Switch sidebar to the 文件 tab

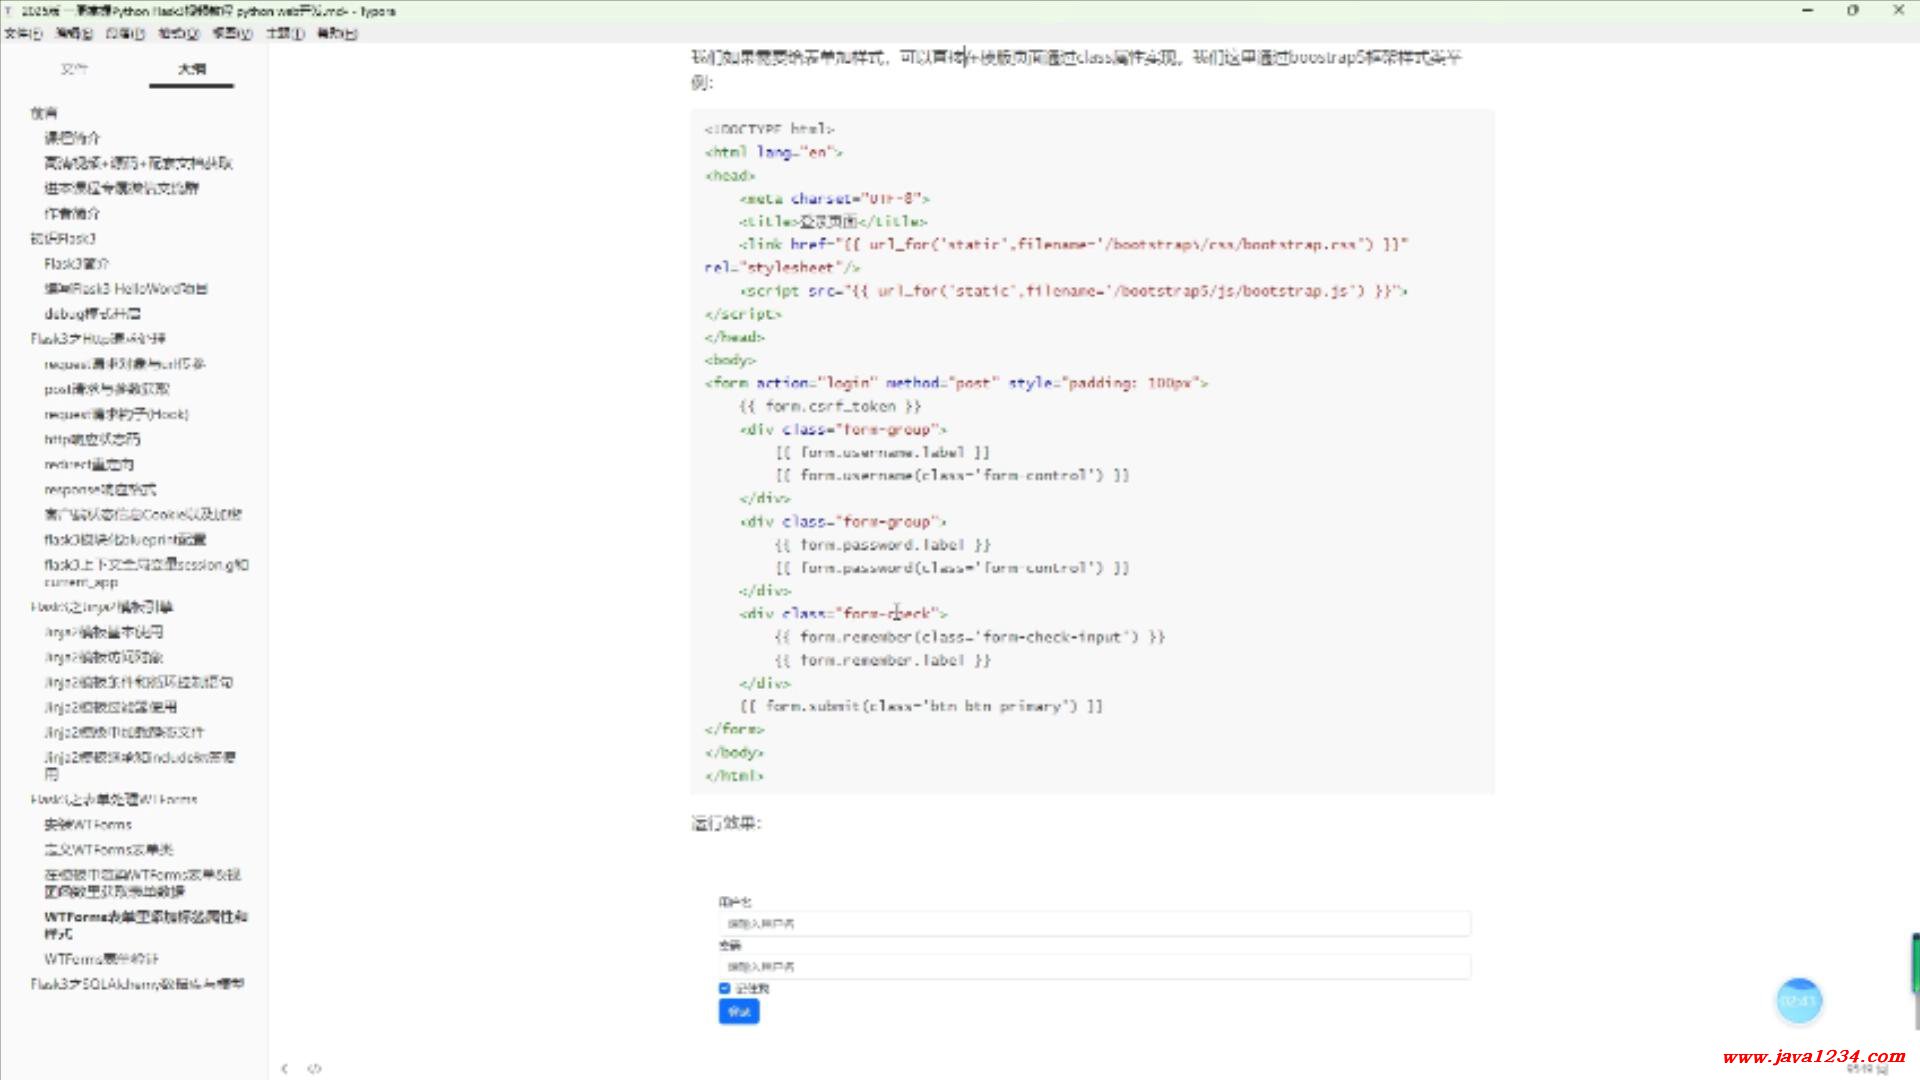click(x=75, y=69)
